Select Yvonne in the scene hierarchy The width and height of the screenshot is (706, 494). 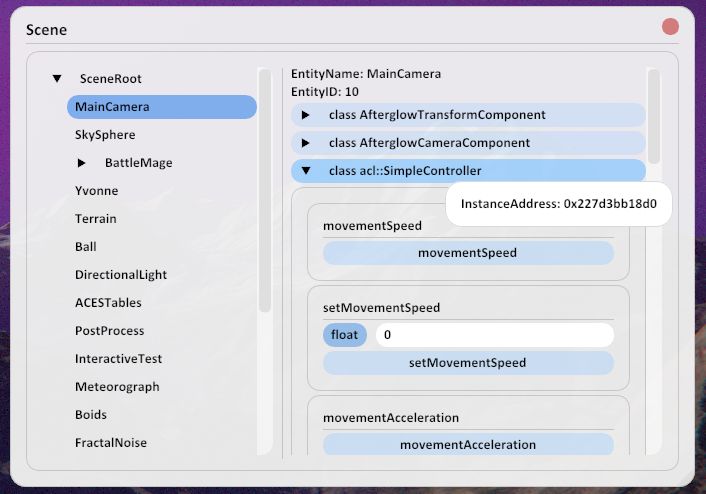[x=96, y=191]
